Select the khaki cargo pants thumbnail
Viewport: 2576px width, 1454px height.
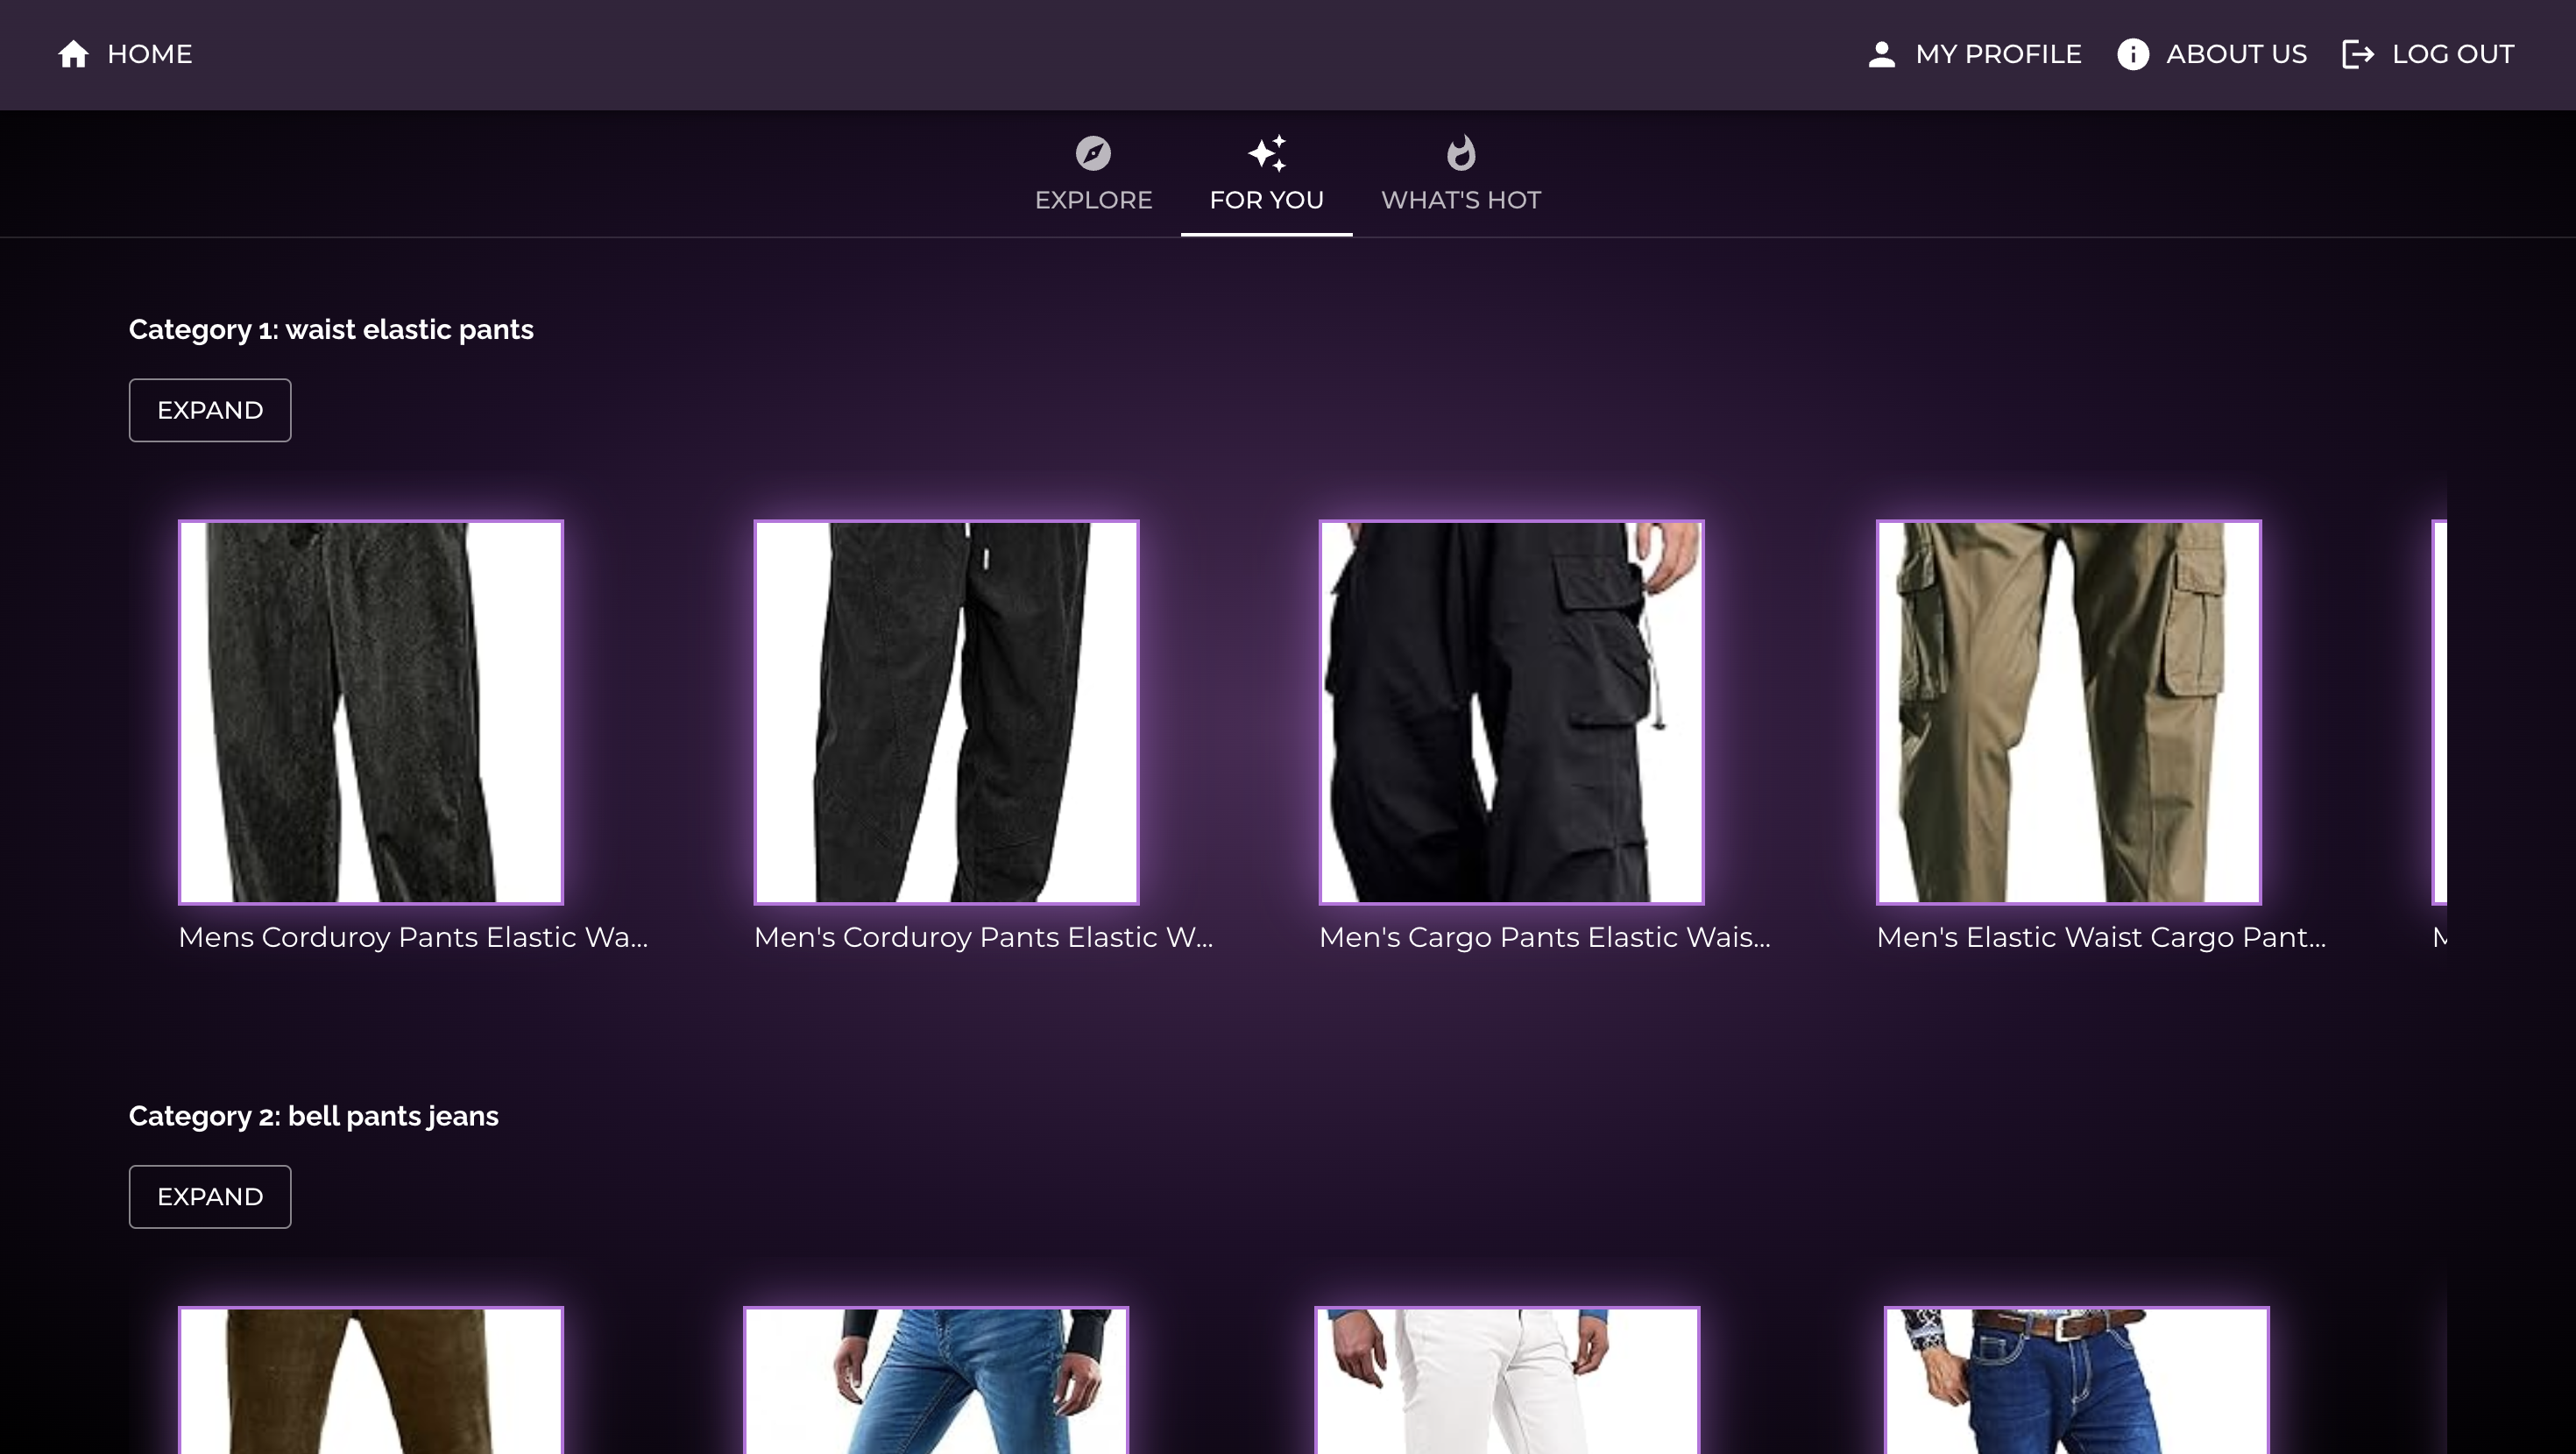coord(2068,712)
